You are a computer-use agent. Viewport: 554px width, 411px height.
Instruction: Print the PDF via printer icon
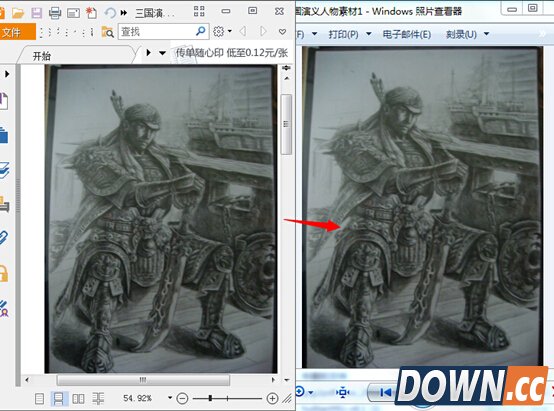pyautogui.click(x=55, y=13)
